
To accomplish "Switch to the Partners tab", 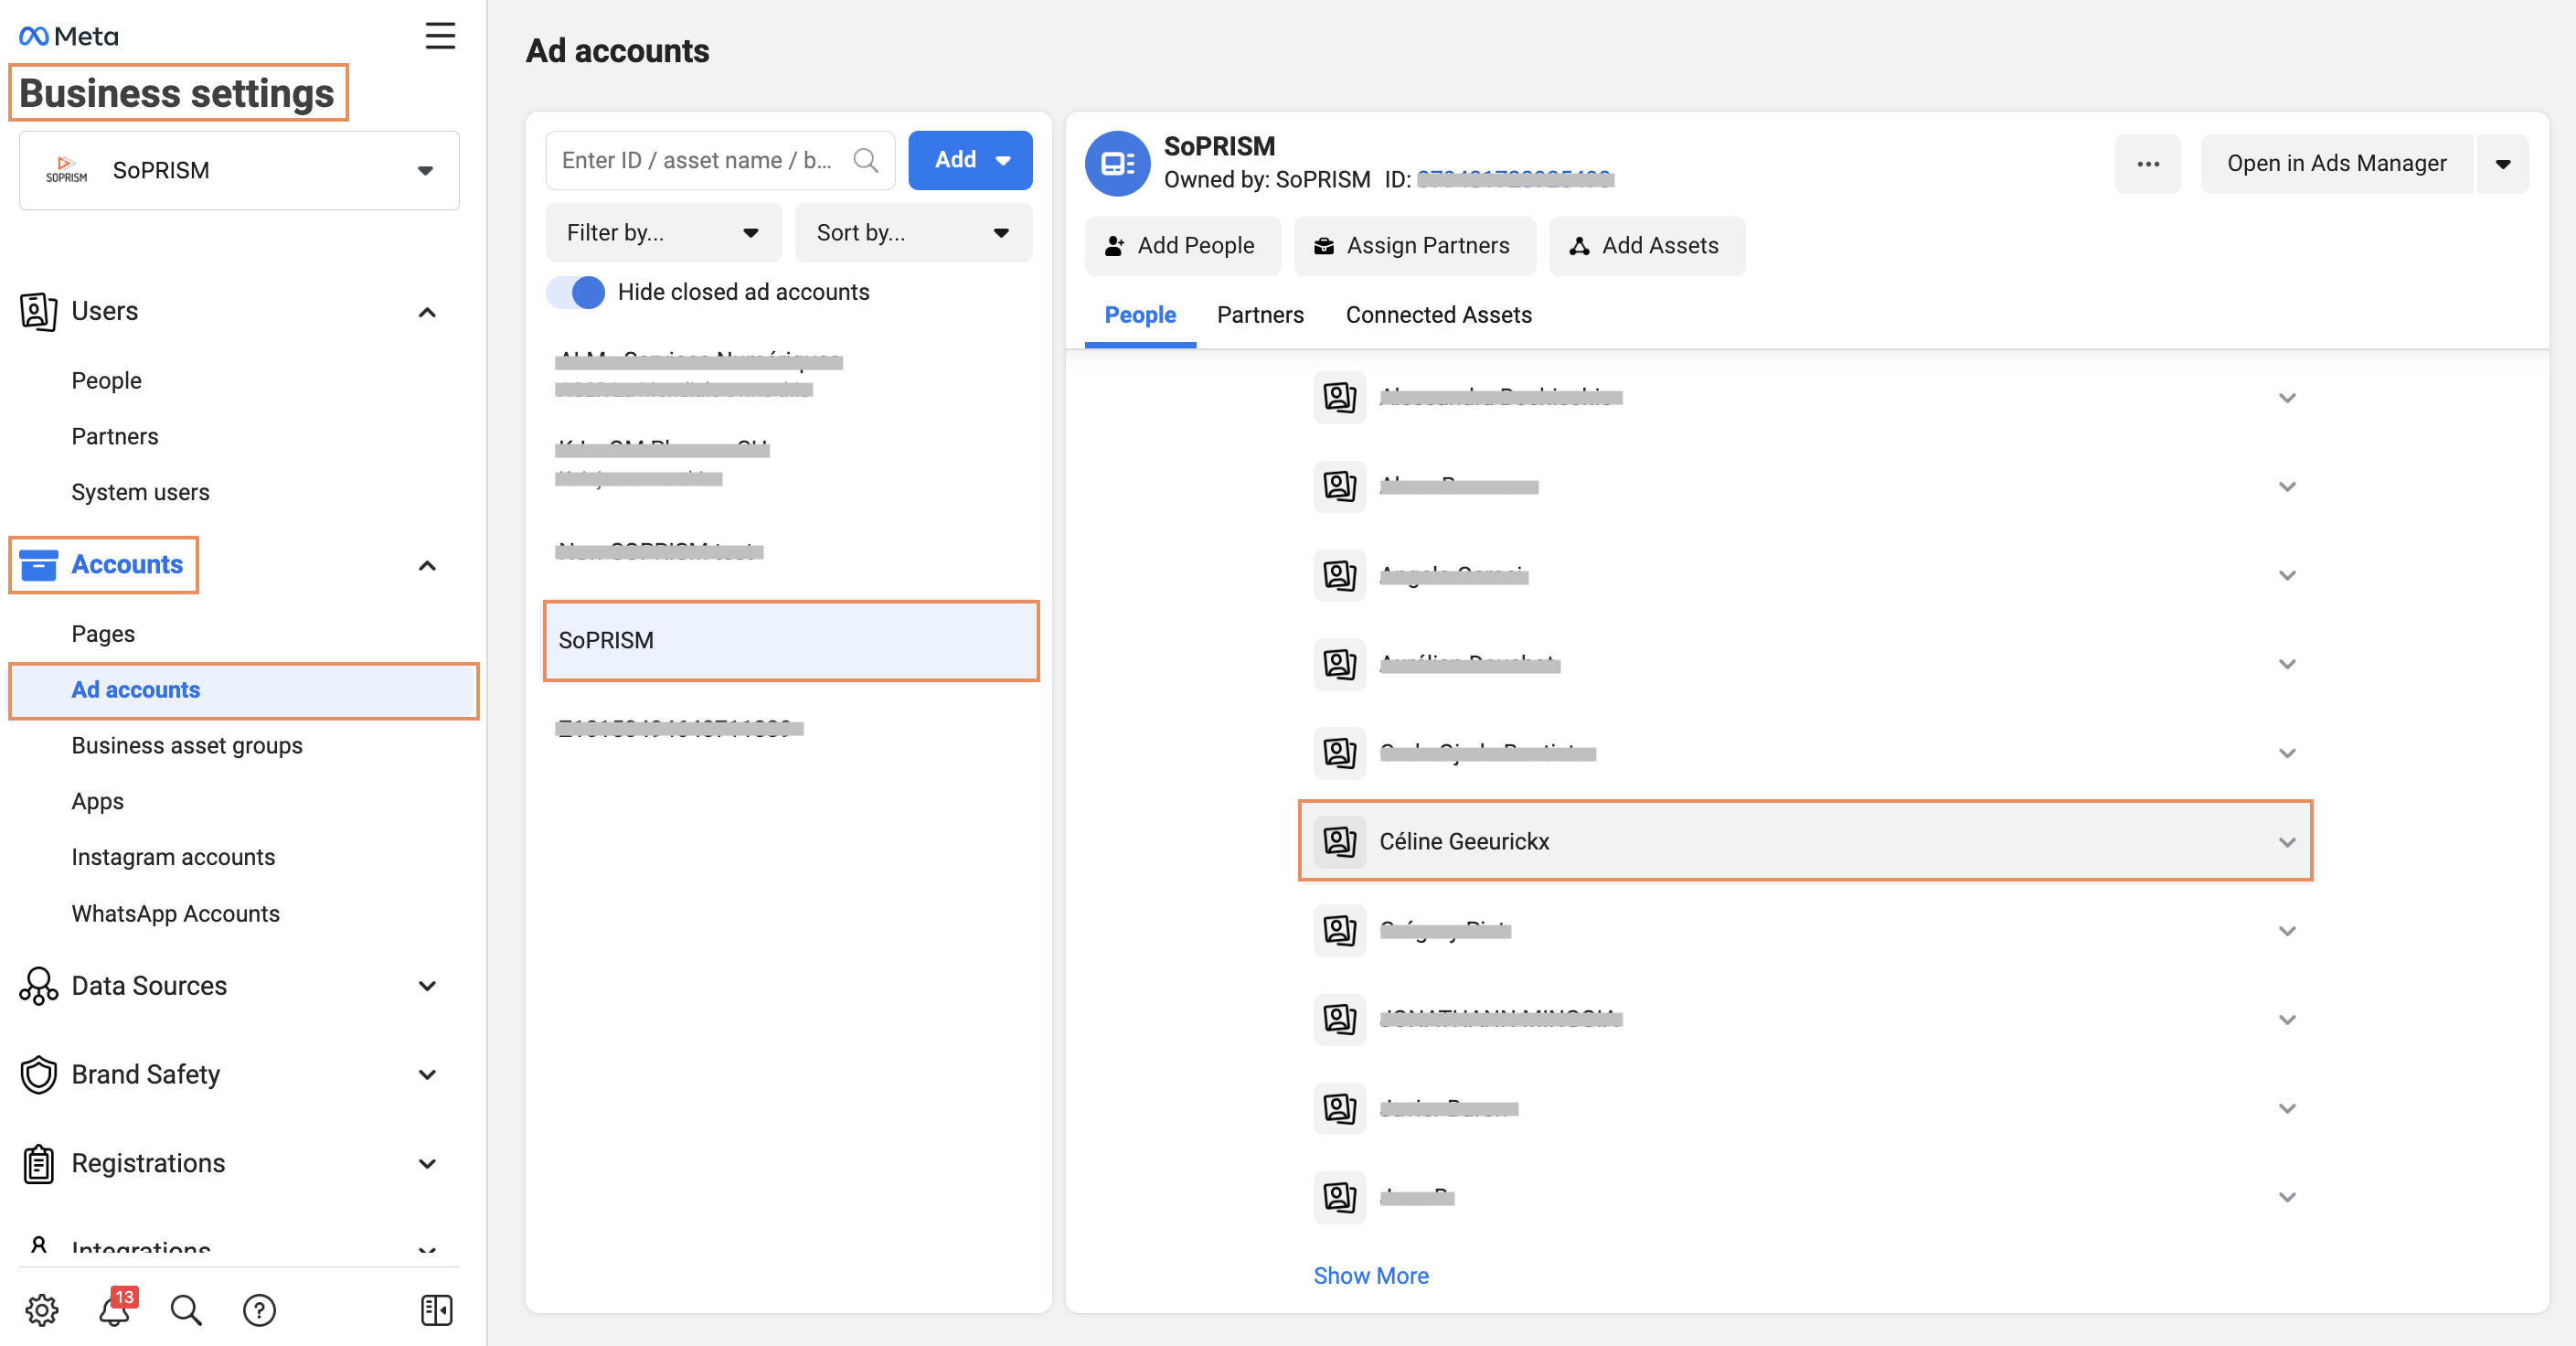I will [x=1260, y=315].
